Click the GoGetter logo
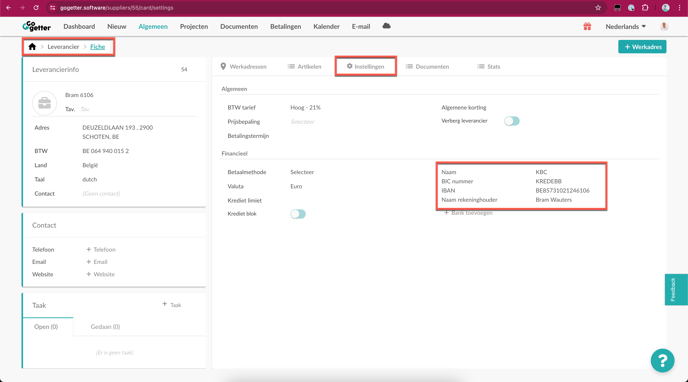This screenshot has width=688, height=382. pos(36,26)
